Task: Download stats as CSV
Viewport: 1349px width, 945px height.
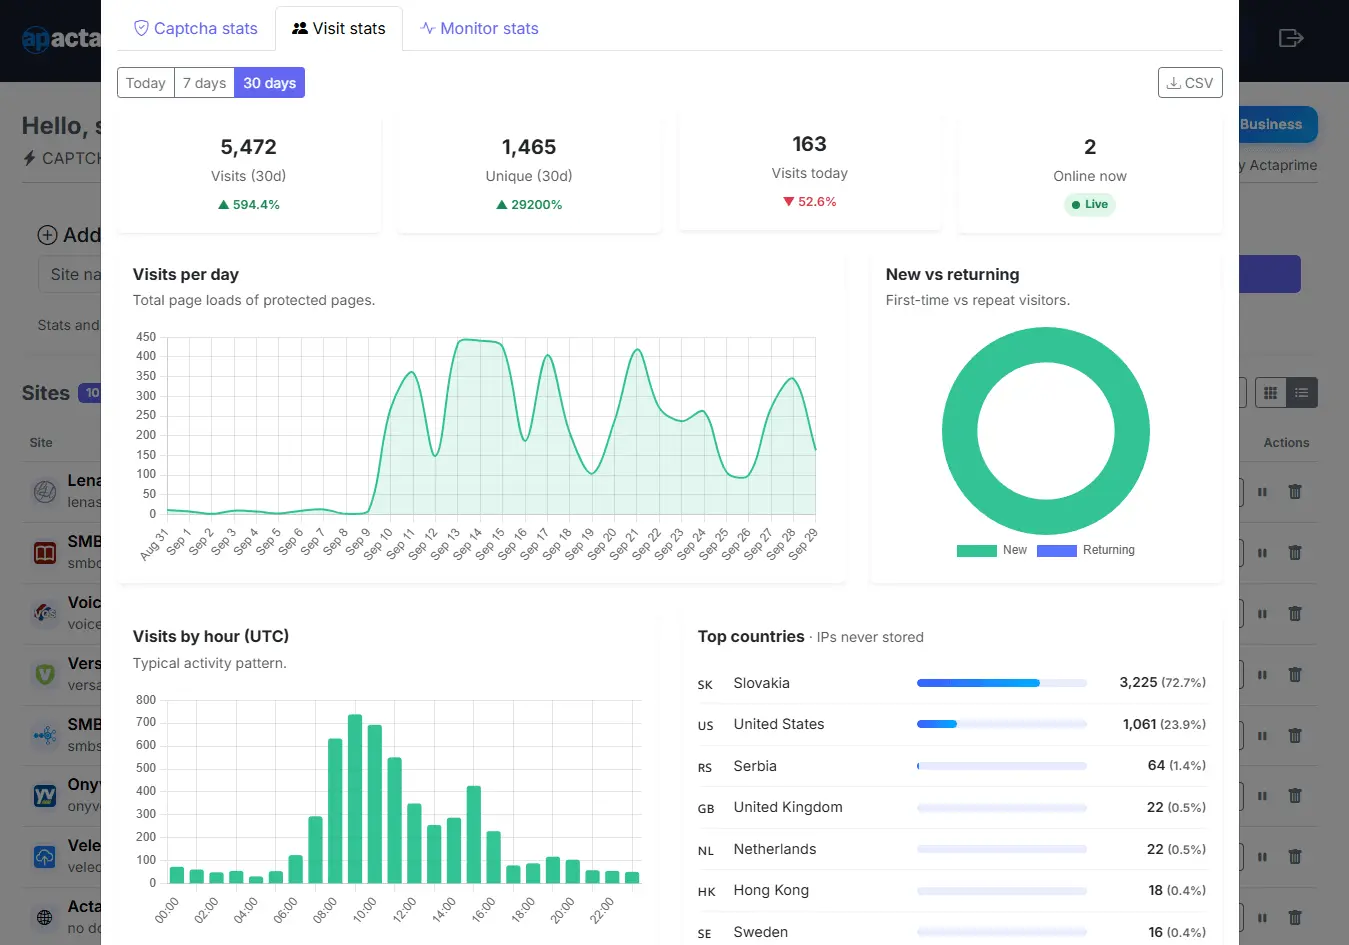Action: point(1190,83)
